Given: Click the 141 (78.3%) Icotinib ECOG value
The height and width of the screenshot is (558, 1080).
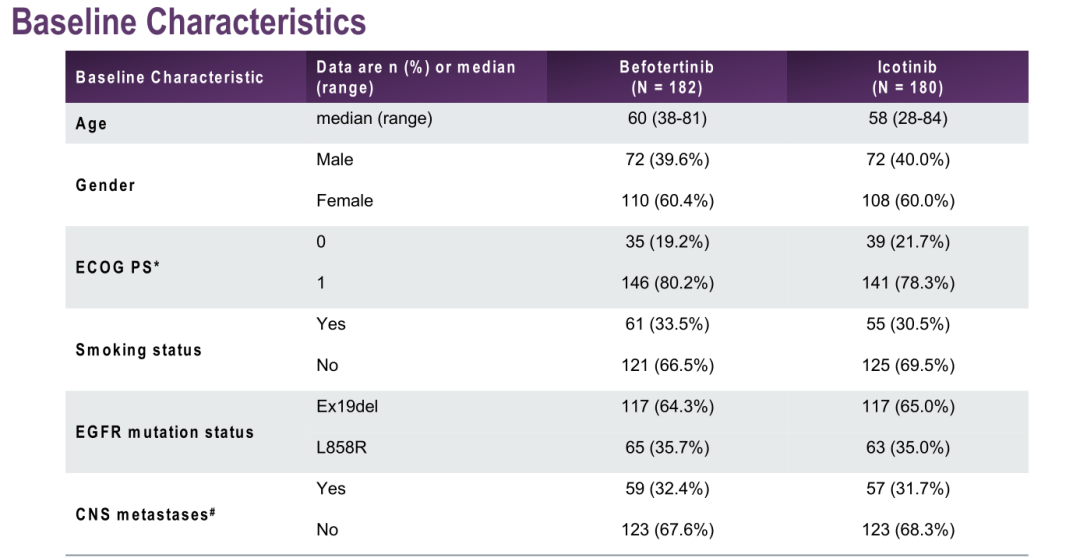Looking at the screenshot, I should (907, 283).
